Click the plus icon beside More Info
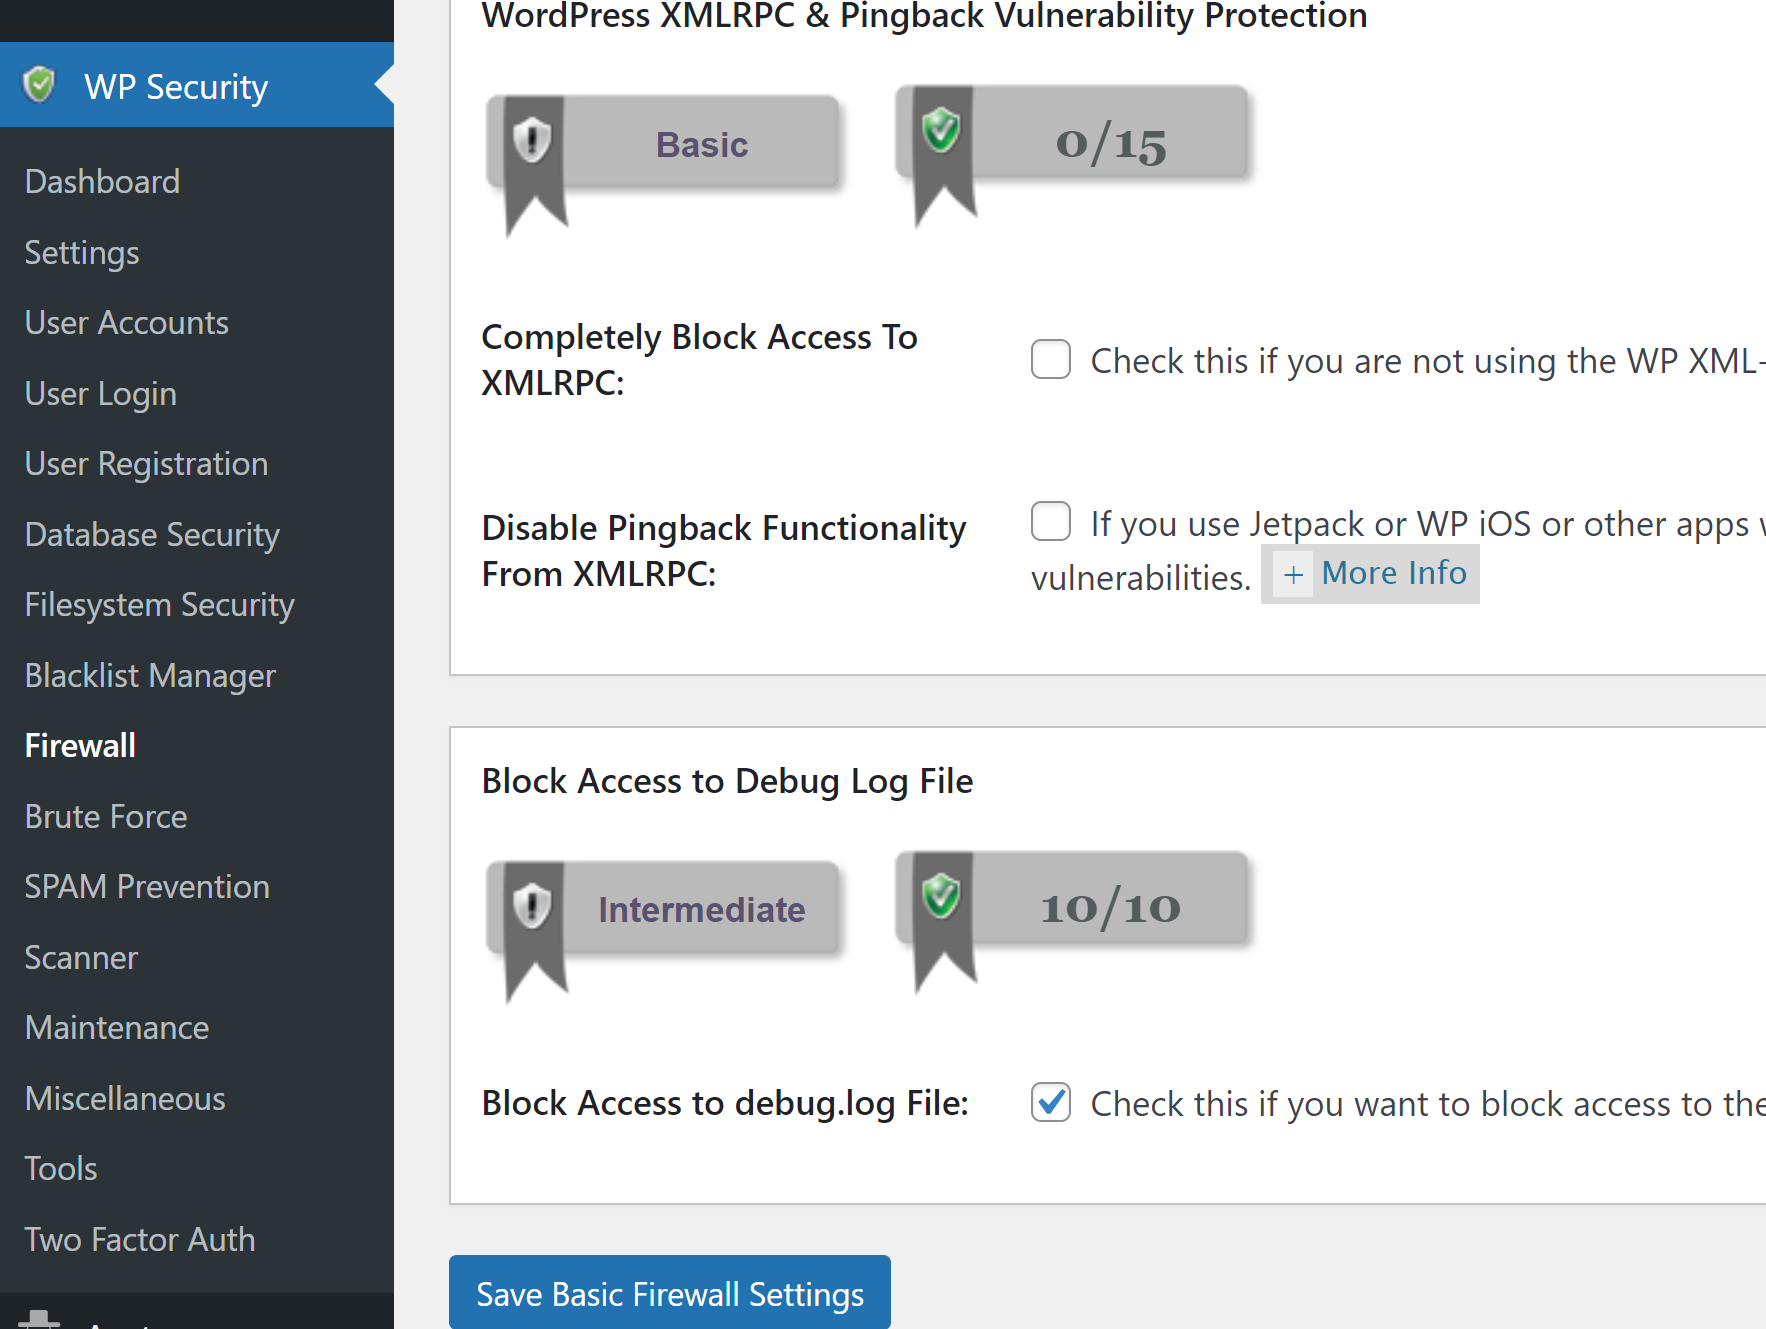Screen dimensions: 1766x1329 [1293, 575]
